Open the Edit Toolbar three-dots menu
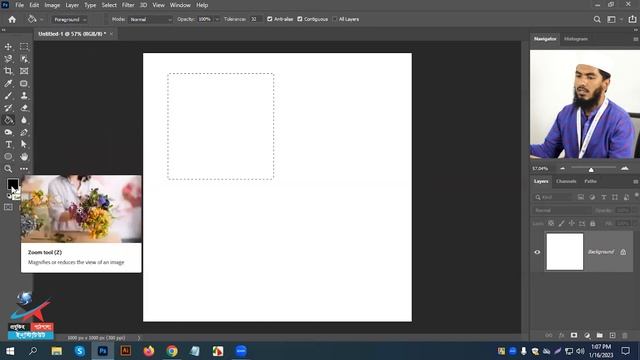640x360 pixels. click(x=24, y=169)
